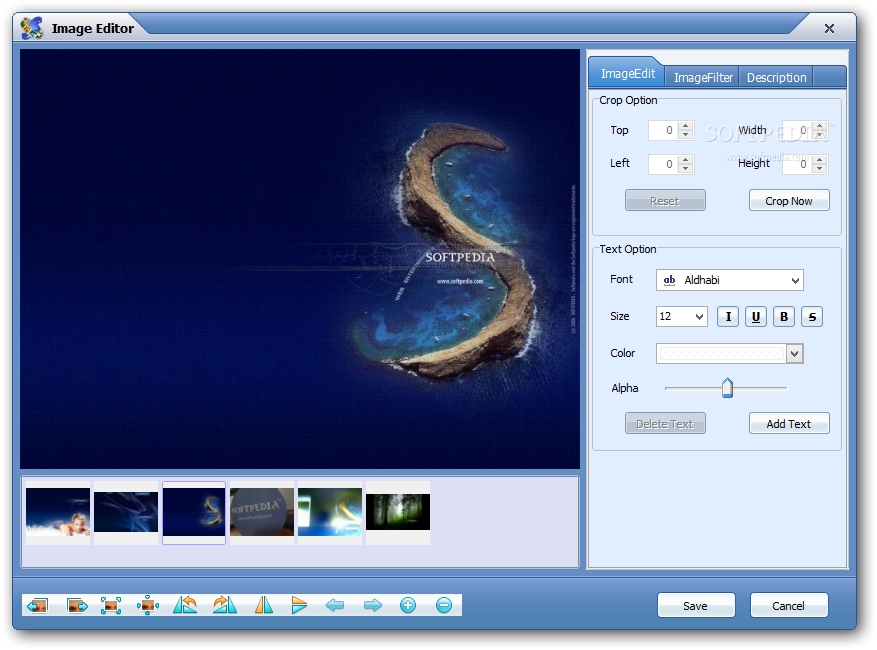
Task: Switch to the ImageEdit tab
Action: (628, 74)
